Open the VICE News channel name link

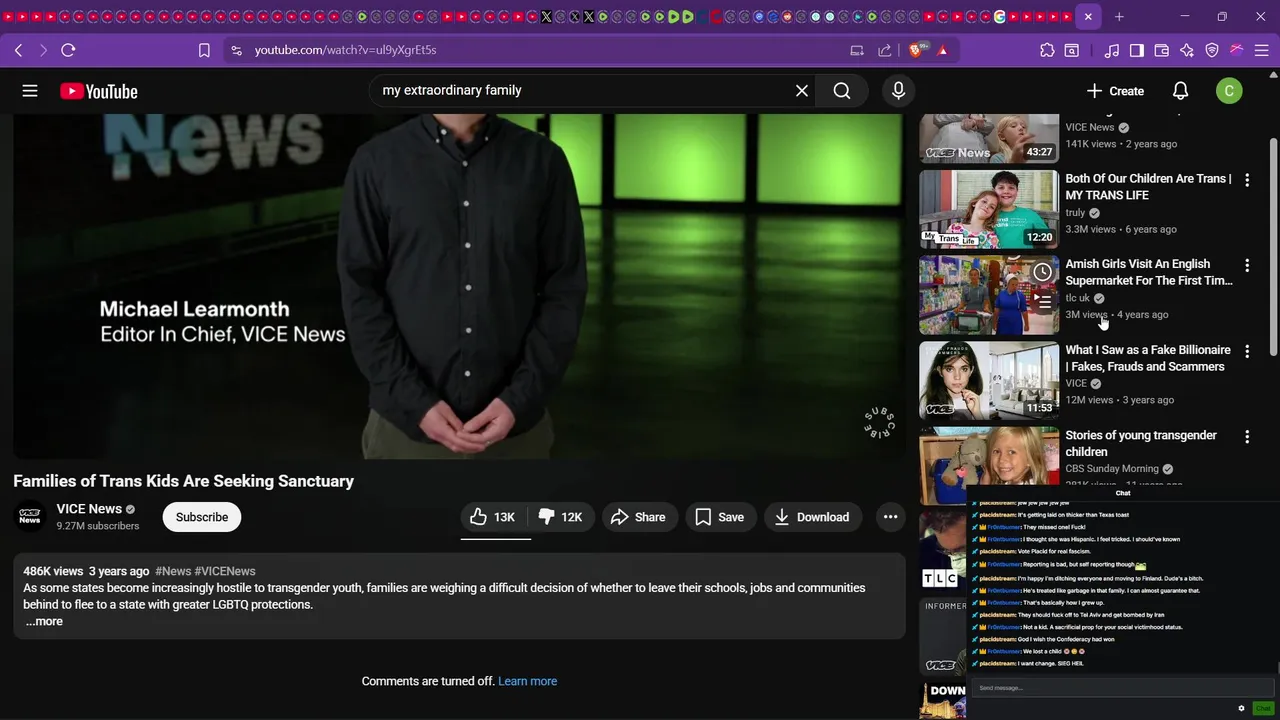[x=89, y=509]
